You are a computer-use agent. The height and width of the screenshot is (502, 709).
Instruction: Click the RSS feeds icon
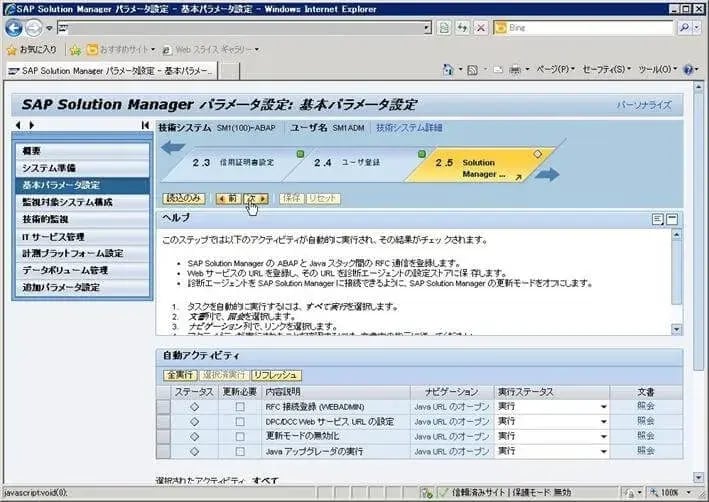coord(472,70)
